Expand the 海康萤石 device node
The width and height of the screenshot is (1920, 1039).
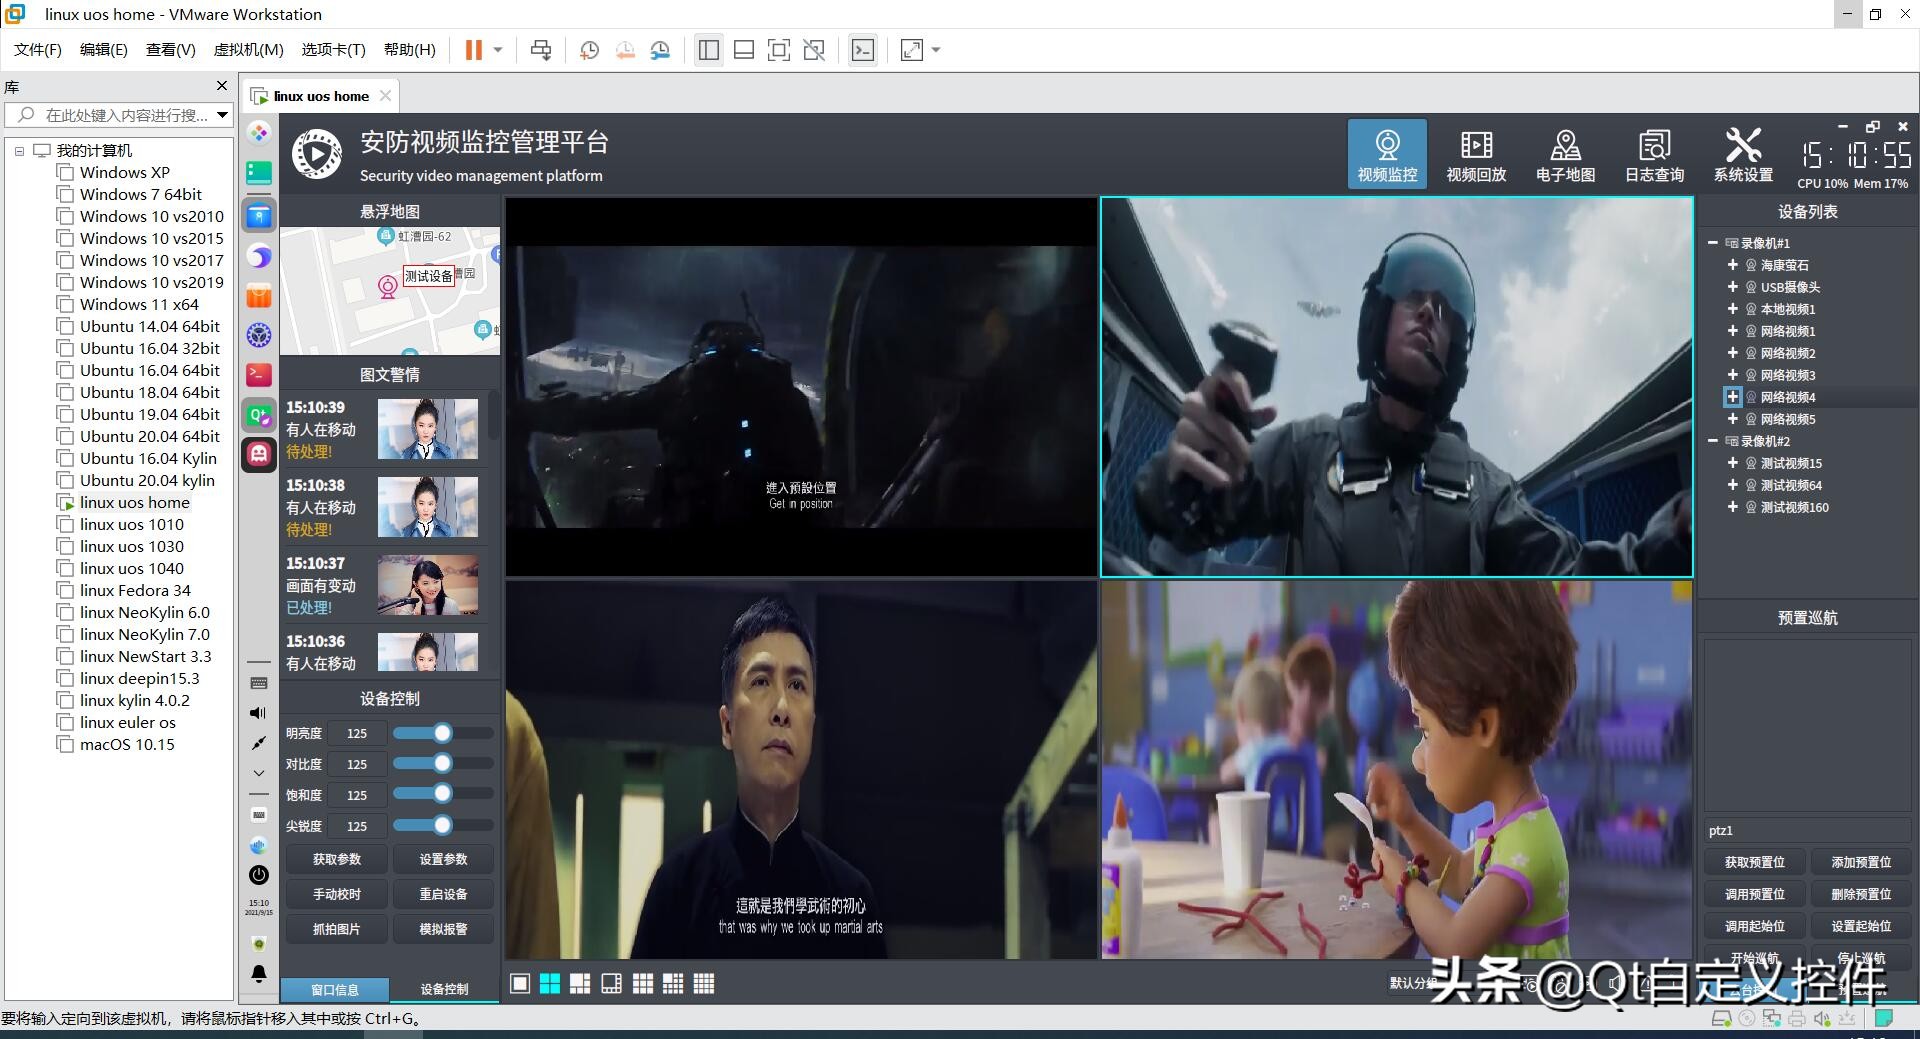1732,265
